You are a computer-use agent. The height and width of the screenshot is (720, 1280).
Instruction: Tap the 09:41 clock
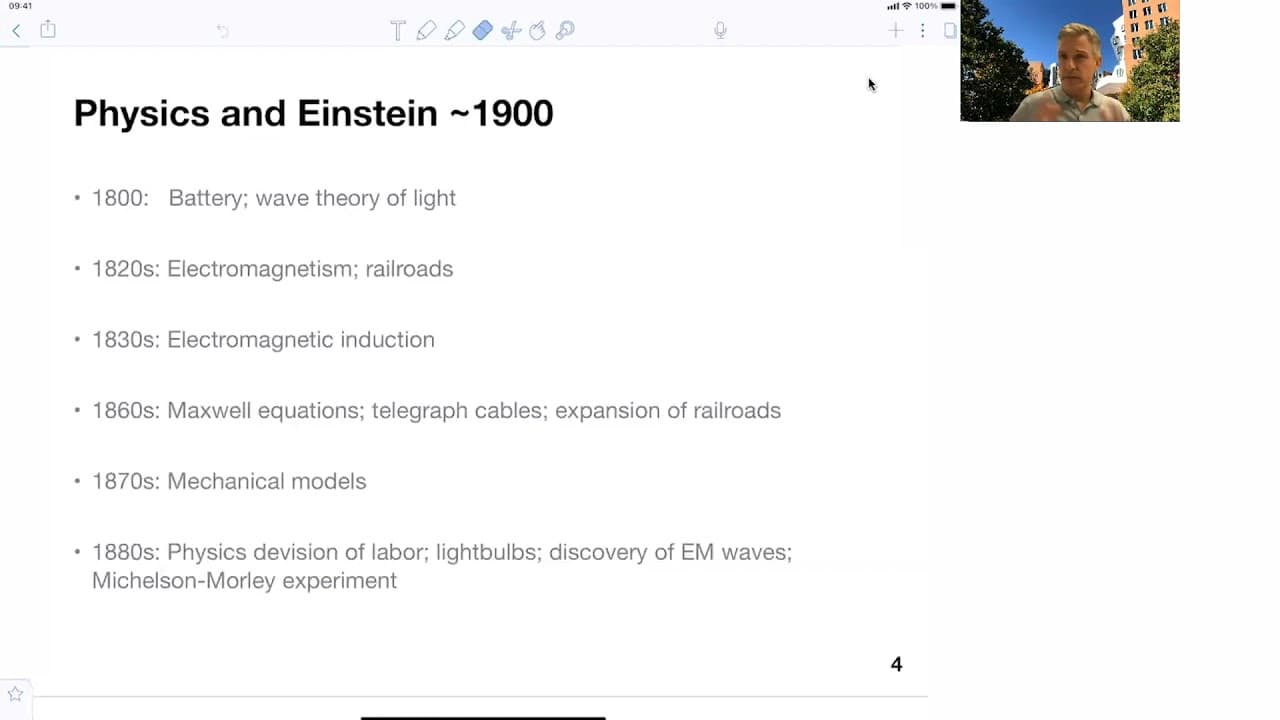pyautogui.click(x=20, y=6)
